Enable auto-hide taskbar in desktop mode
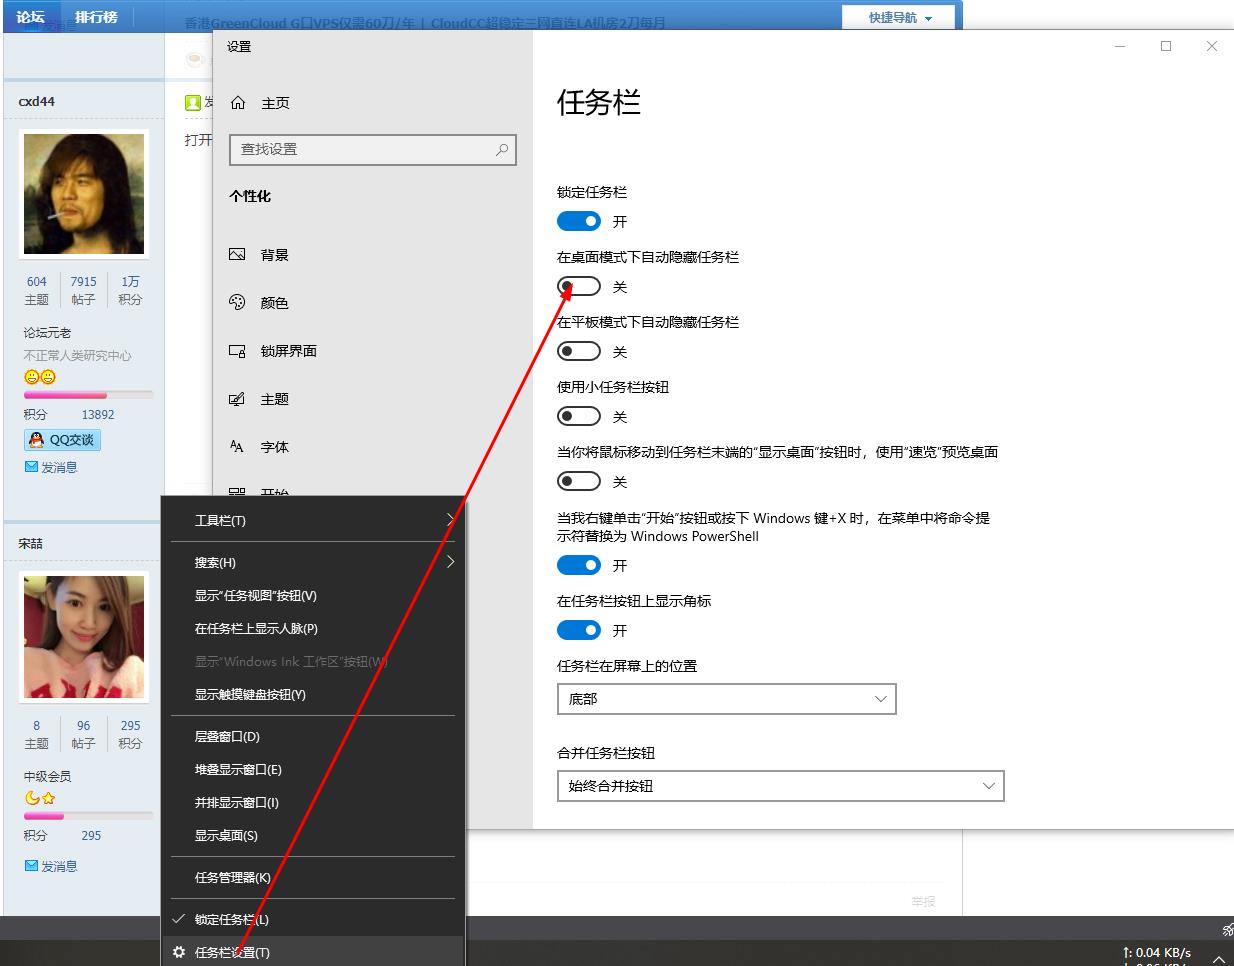 click(x=579, y=286)
